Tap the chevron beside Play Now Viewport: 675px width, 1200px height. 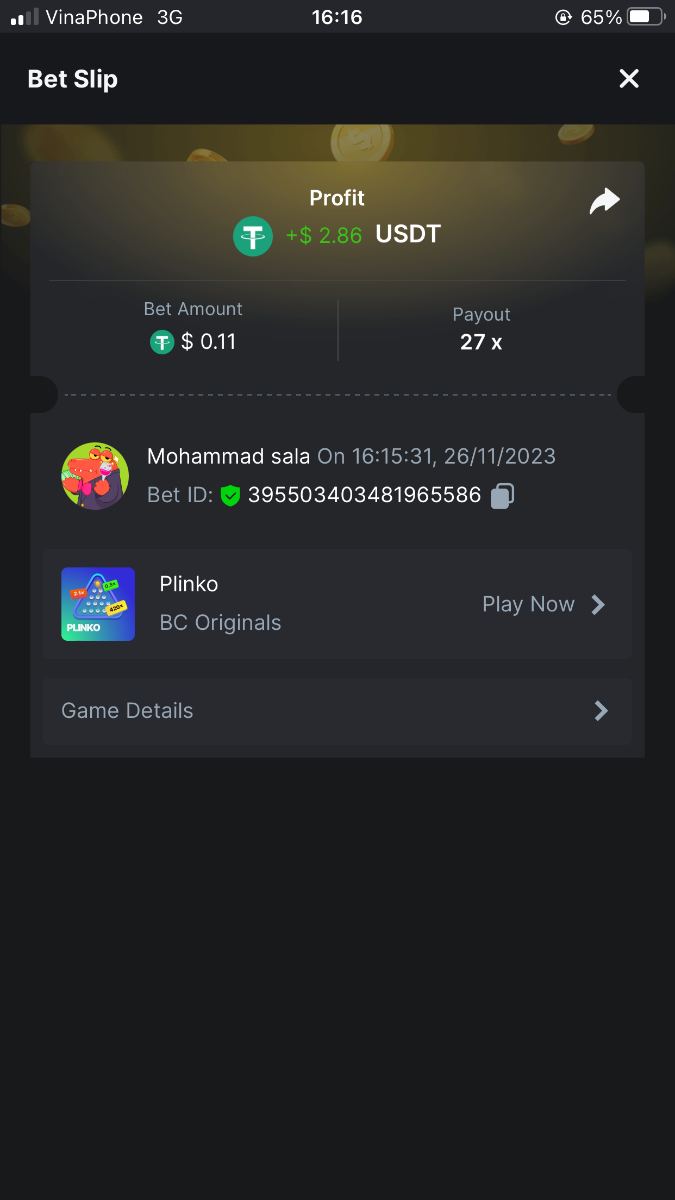[x=598, y=604]
